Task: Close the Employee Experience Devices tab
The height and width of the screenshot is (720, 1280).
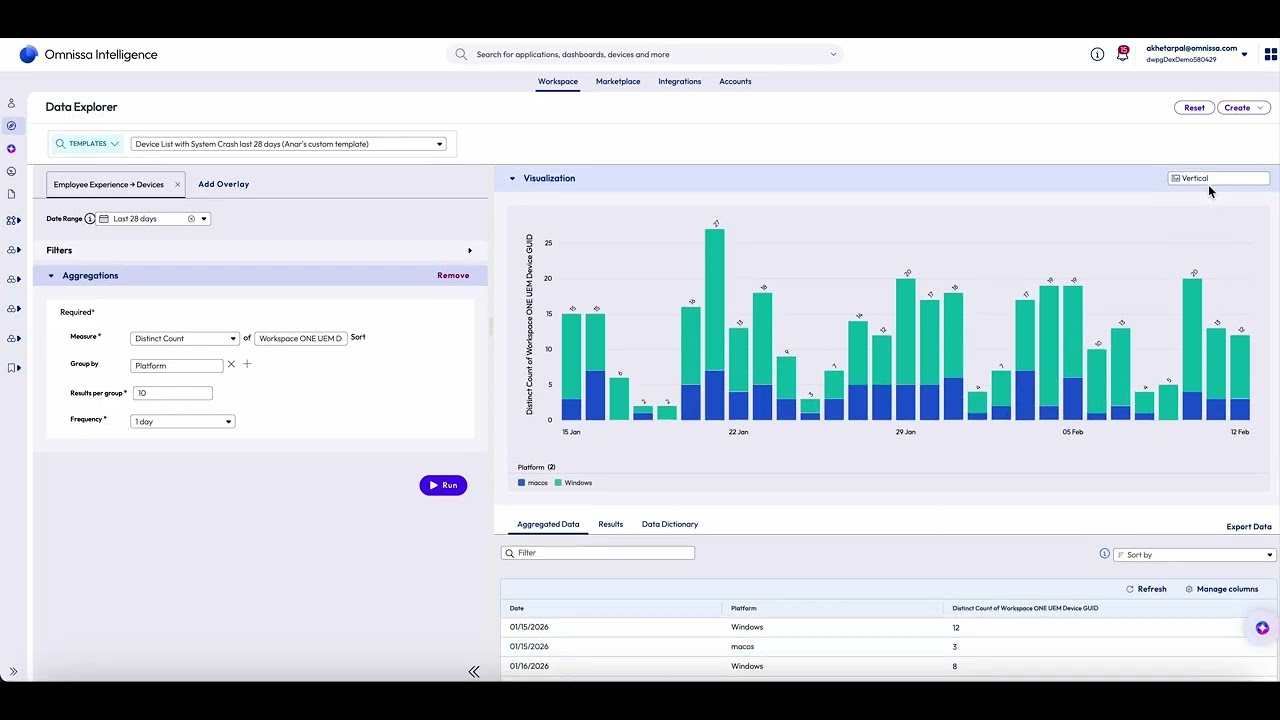Action: point(177,185)
